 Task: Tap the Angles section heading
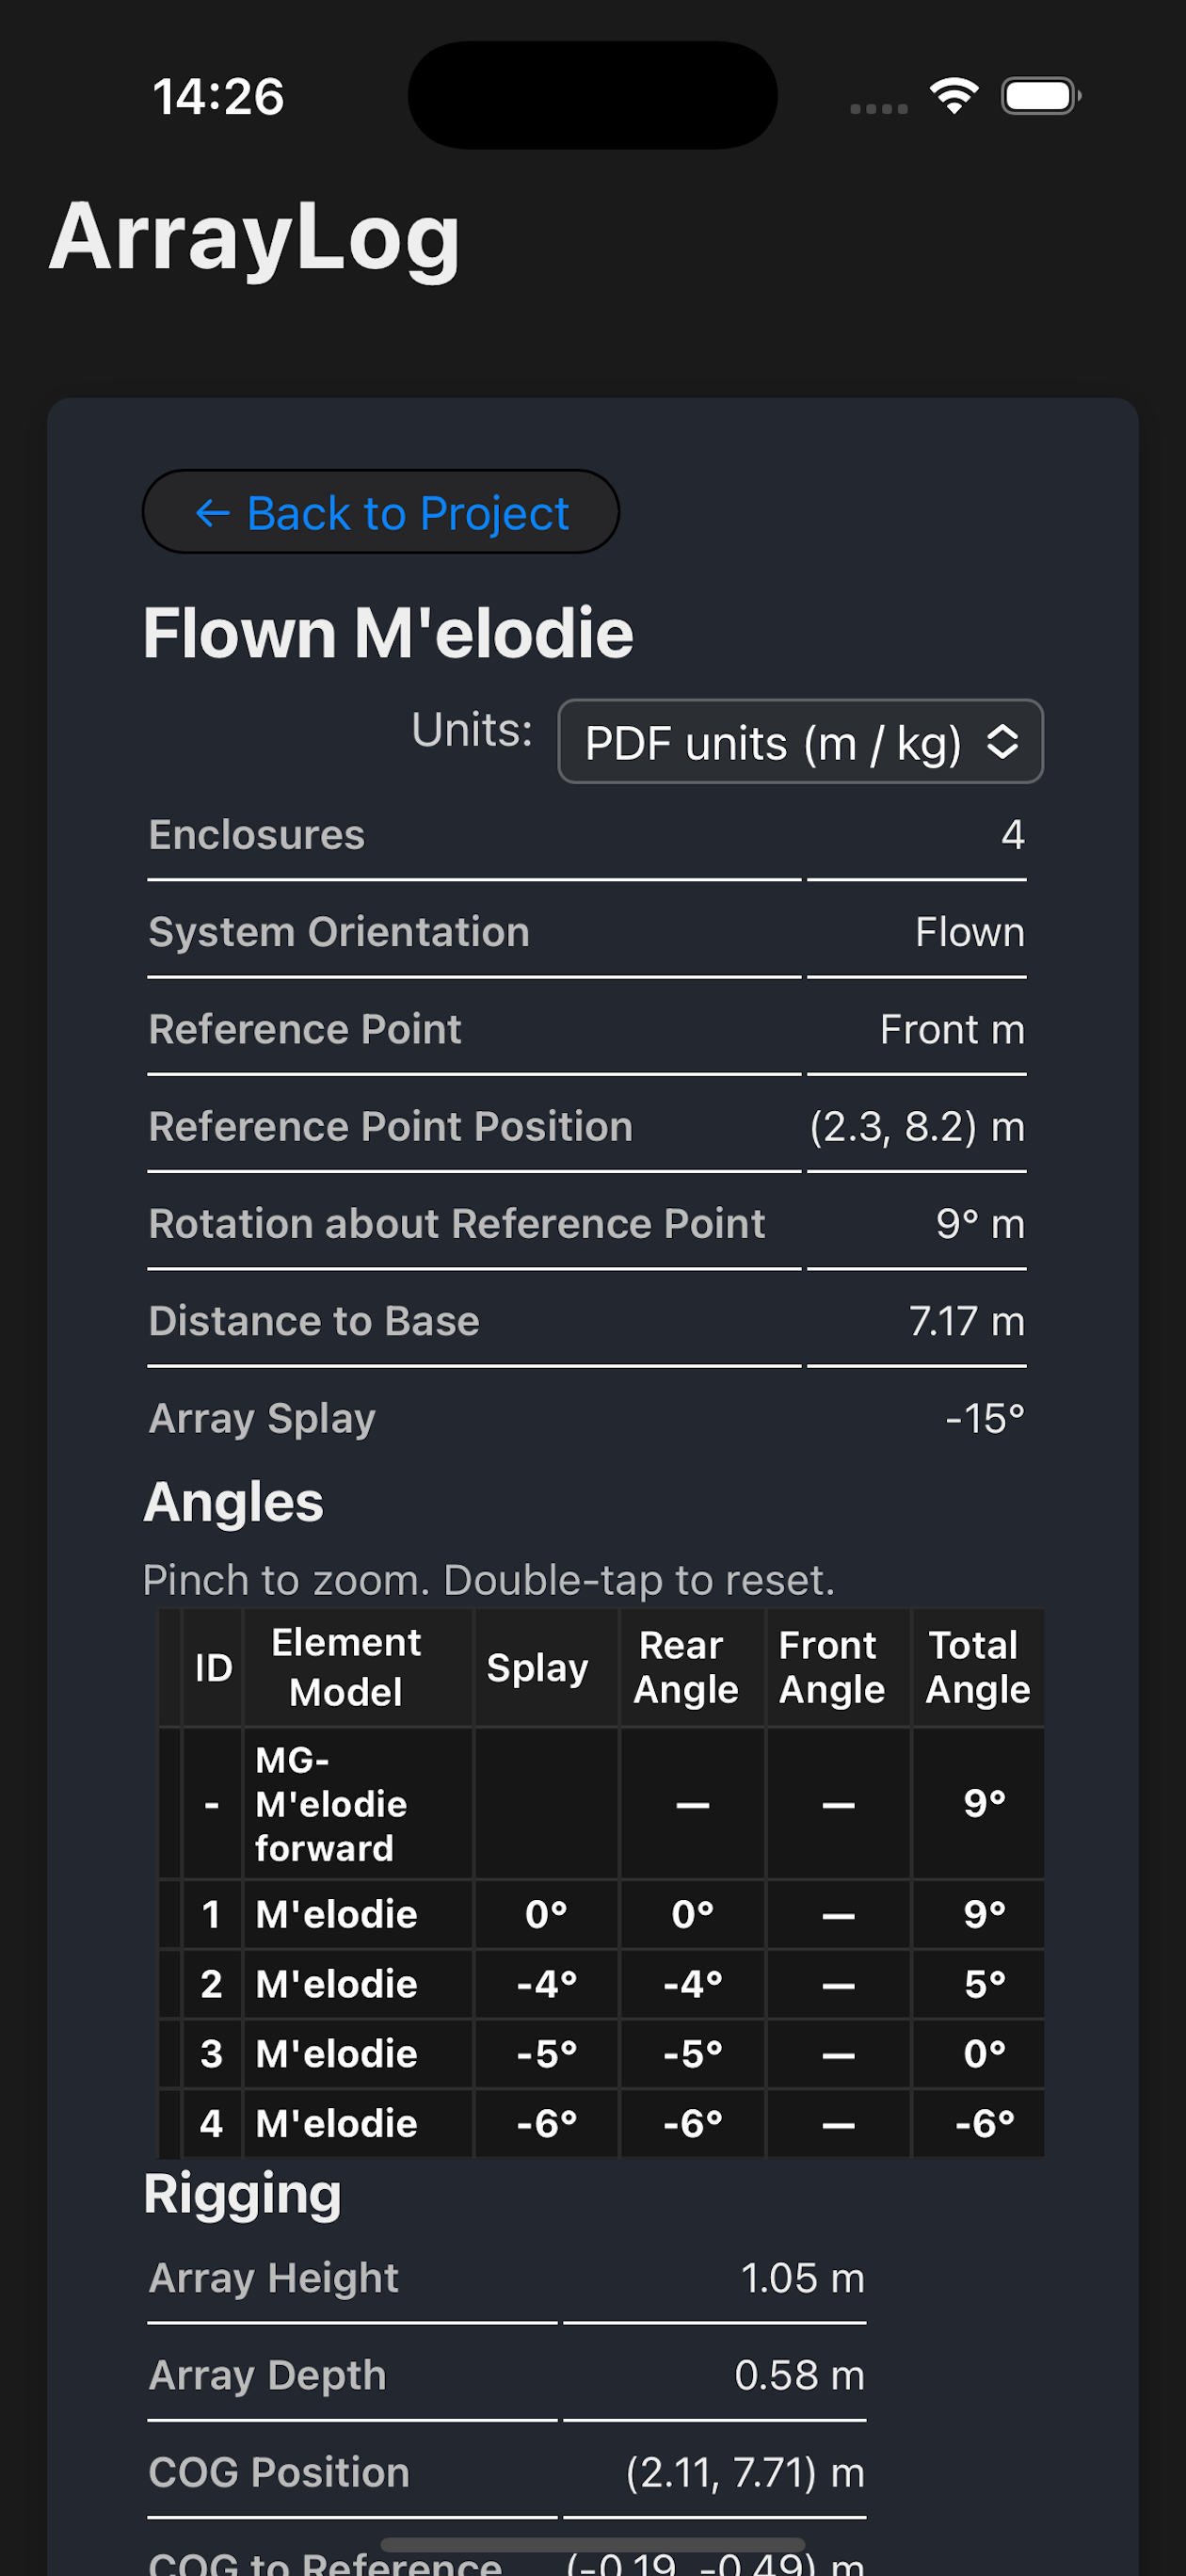click(x=232, y=1500)
